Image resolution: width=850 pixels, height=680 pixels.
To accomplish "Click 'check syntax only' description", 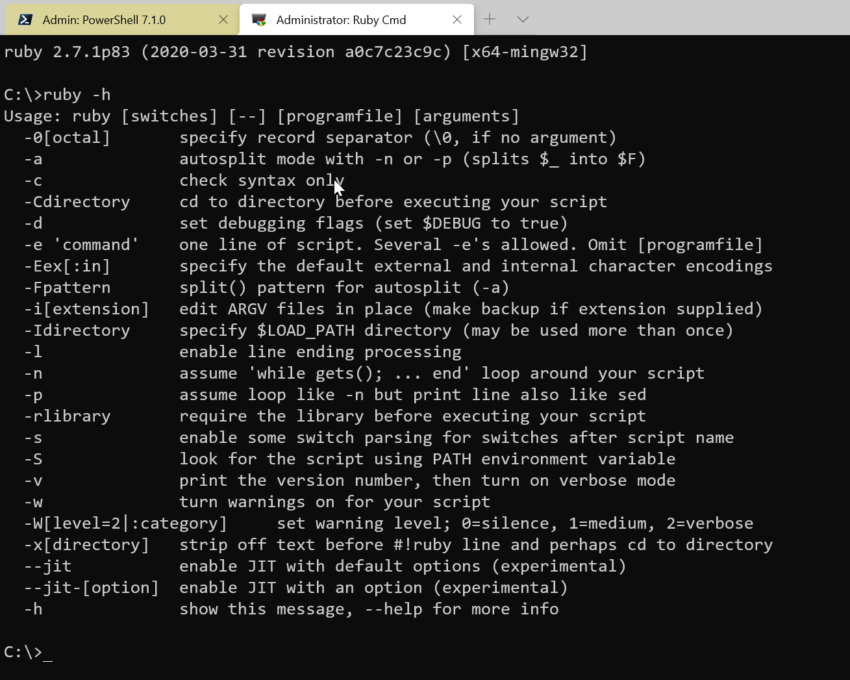I will pyautogui.click(x=262, y=181).
